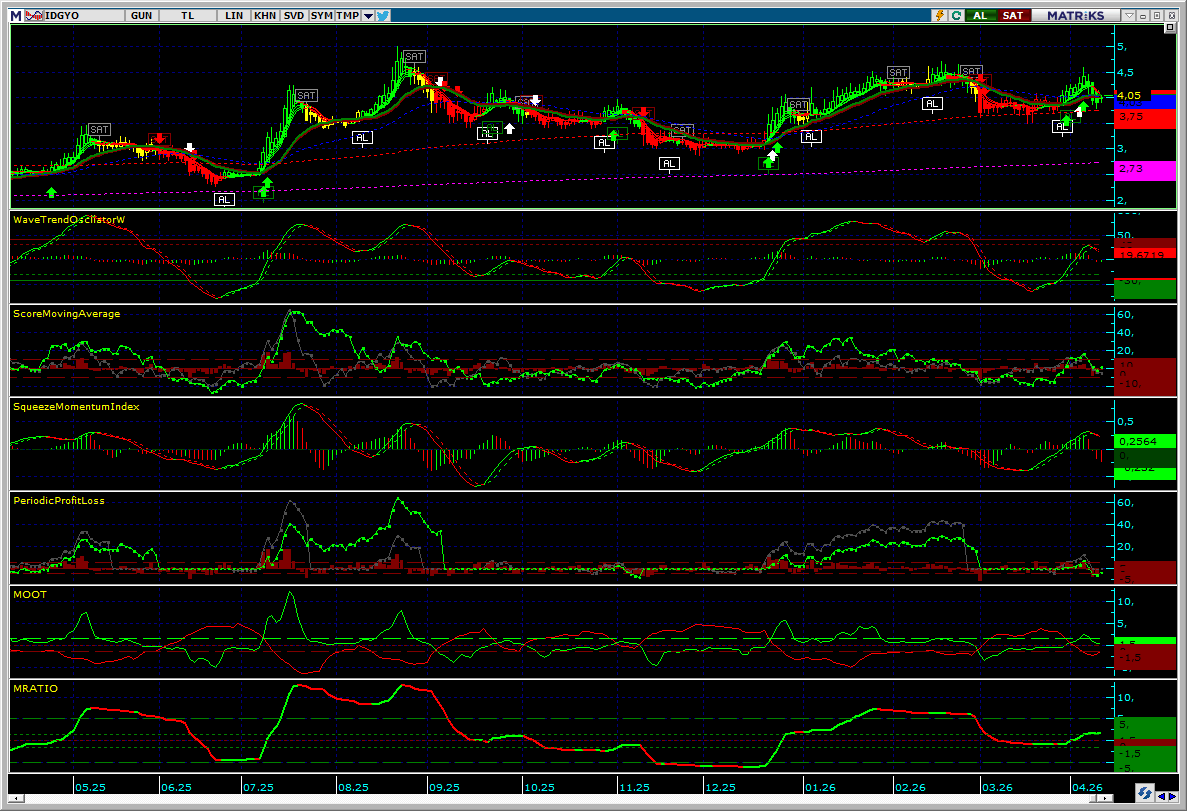Viewport: 1187px width, 811px height.
Task: Select the PeriodicProfitLoss indicator label
Action: (x=59, y=501)
